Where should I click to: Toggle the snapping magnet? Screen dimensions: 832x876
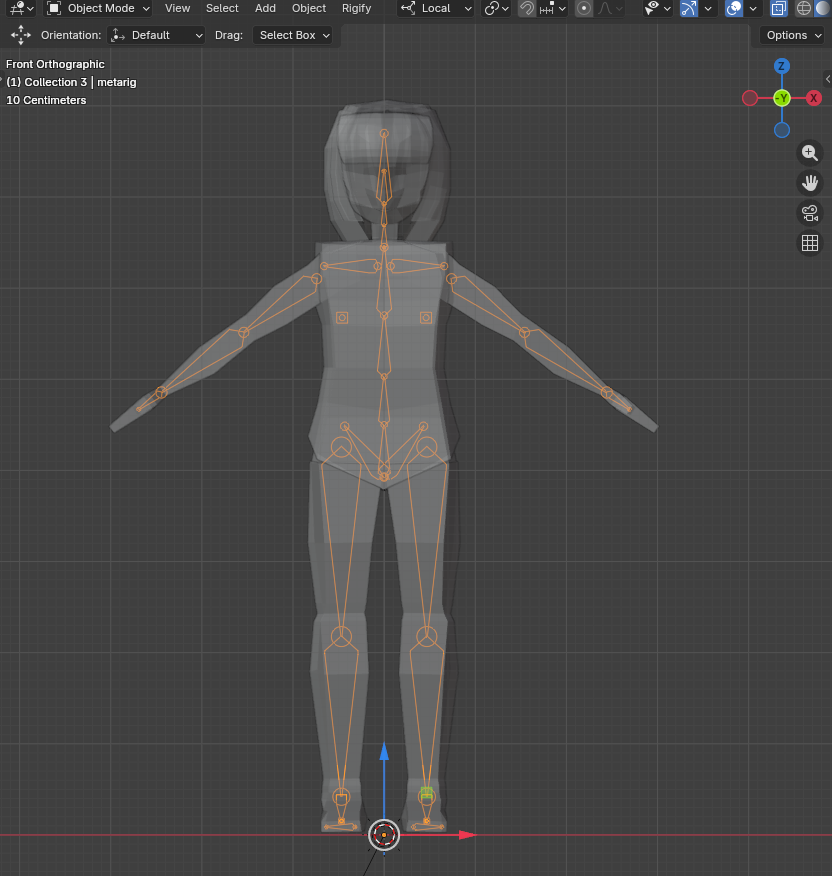526,8
